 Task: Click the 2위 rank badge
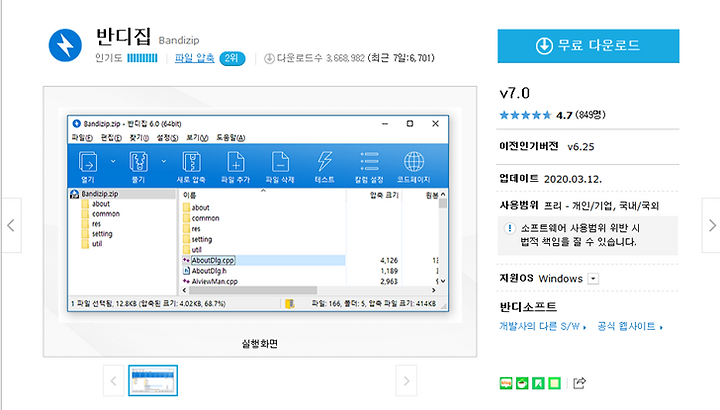[x=232, y=58]
